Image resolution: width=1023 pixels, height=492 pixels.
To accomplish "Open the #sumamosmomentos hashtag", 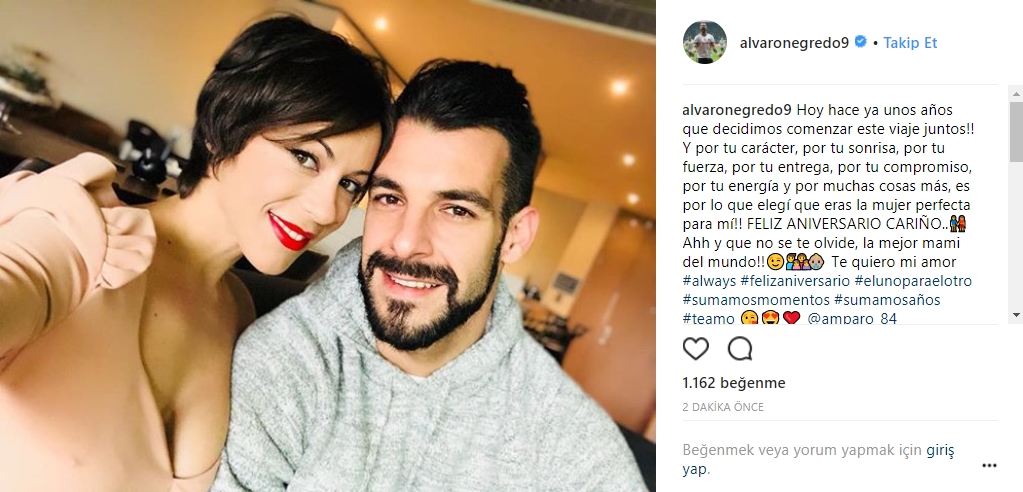I will [756, 300].
